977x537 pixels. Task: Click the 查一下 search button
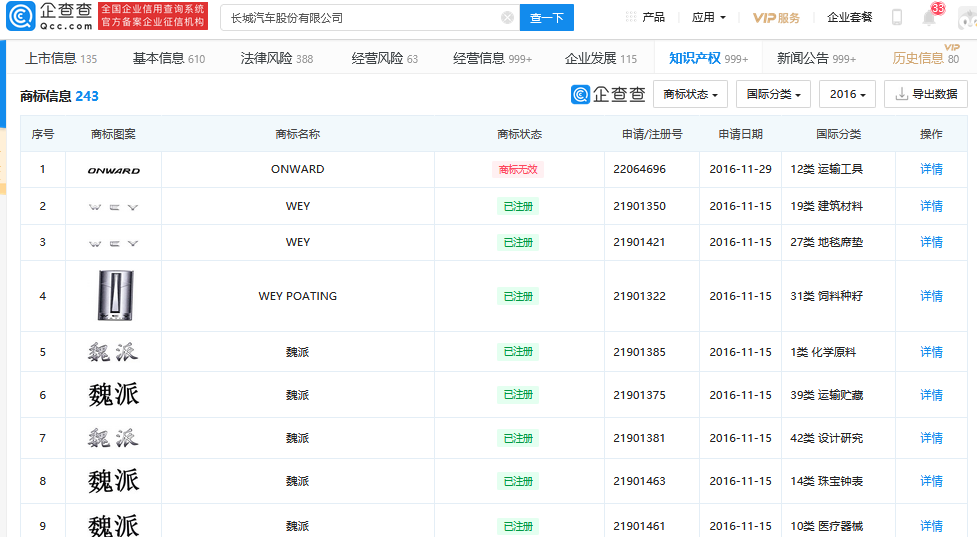click(x=546, y=17)
